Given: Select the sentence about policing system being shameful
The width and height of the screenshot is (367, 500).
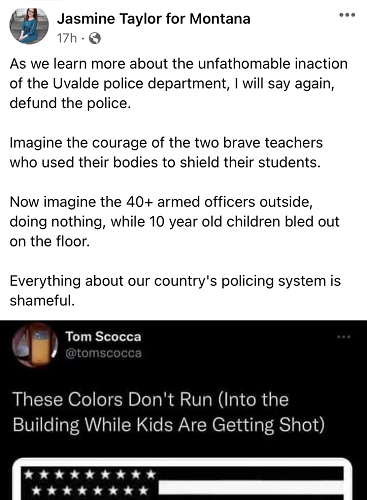Looking at the screenshot, I should point(175,291).
